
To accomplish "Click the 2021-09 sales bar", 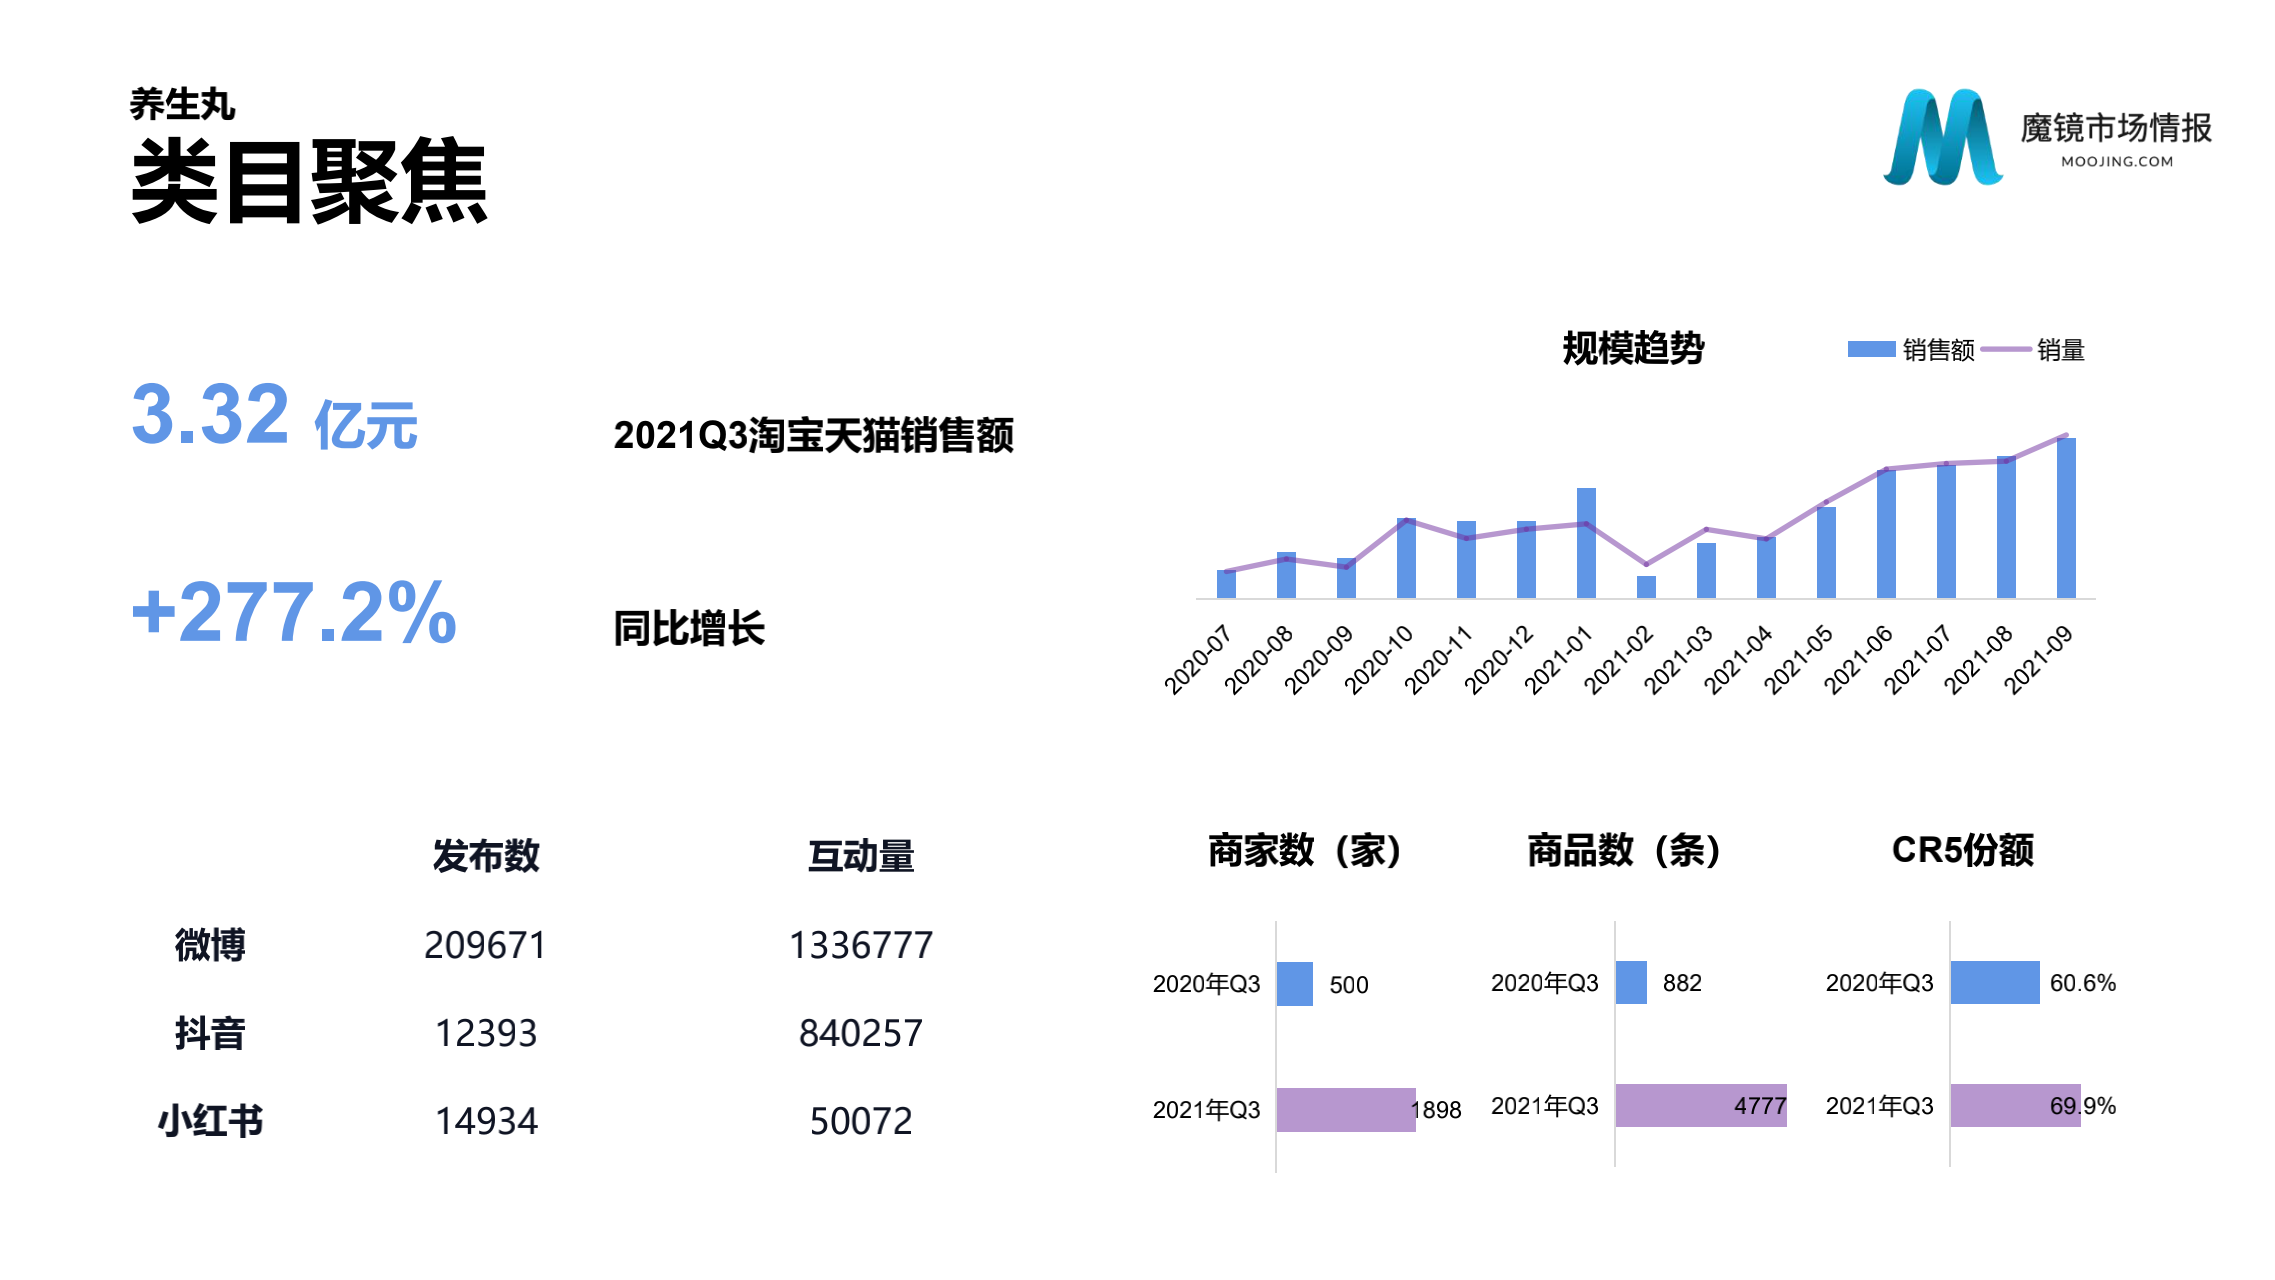I will pos(2065,518).
